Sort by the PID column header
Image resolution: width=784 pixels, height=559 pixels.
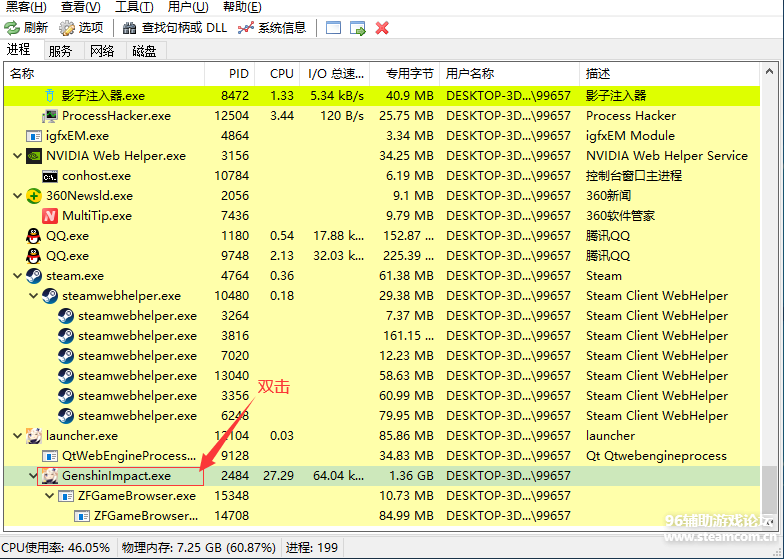(x=230, y=74)
